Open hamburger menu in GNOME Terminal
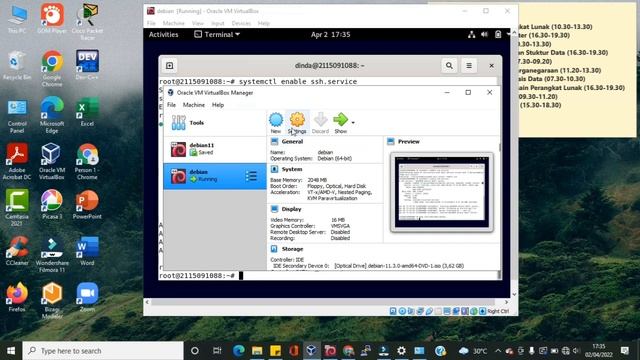 click(469, 66)
